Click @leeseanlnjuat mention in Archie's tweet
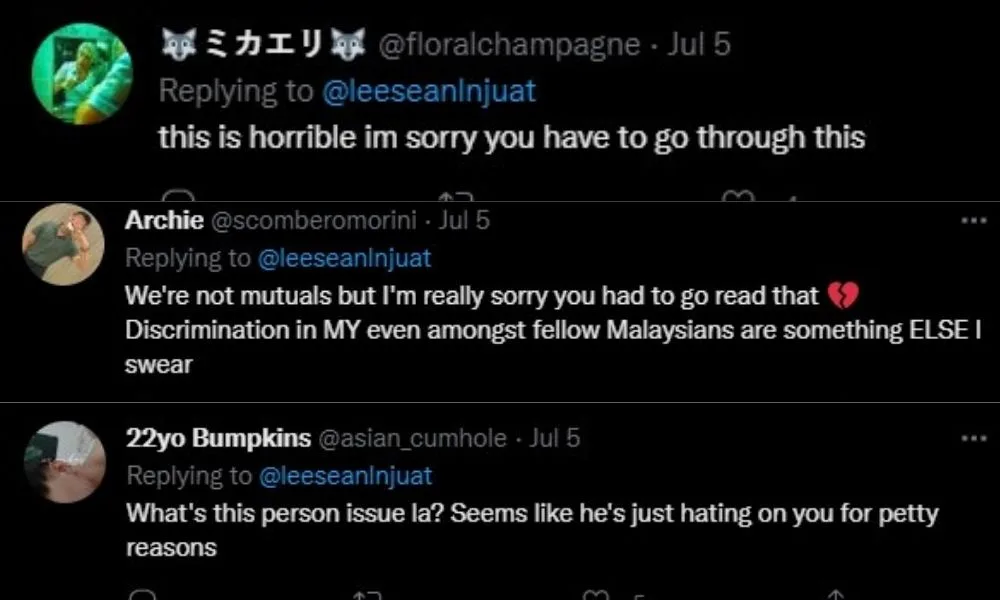1000x600 pixels. tap(344, 259)
